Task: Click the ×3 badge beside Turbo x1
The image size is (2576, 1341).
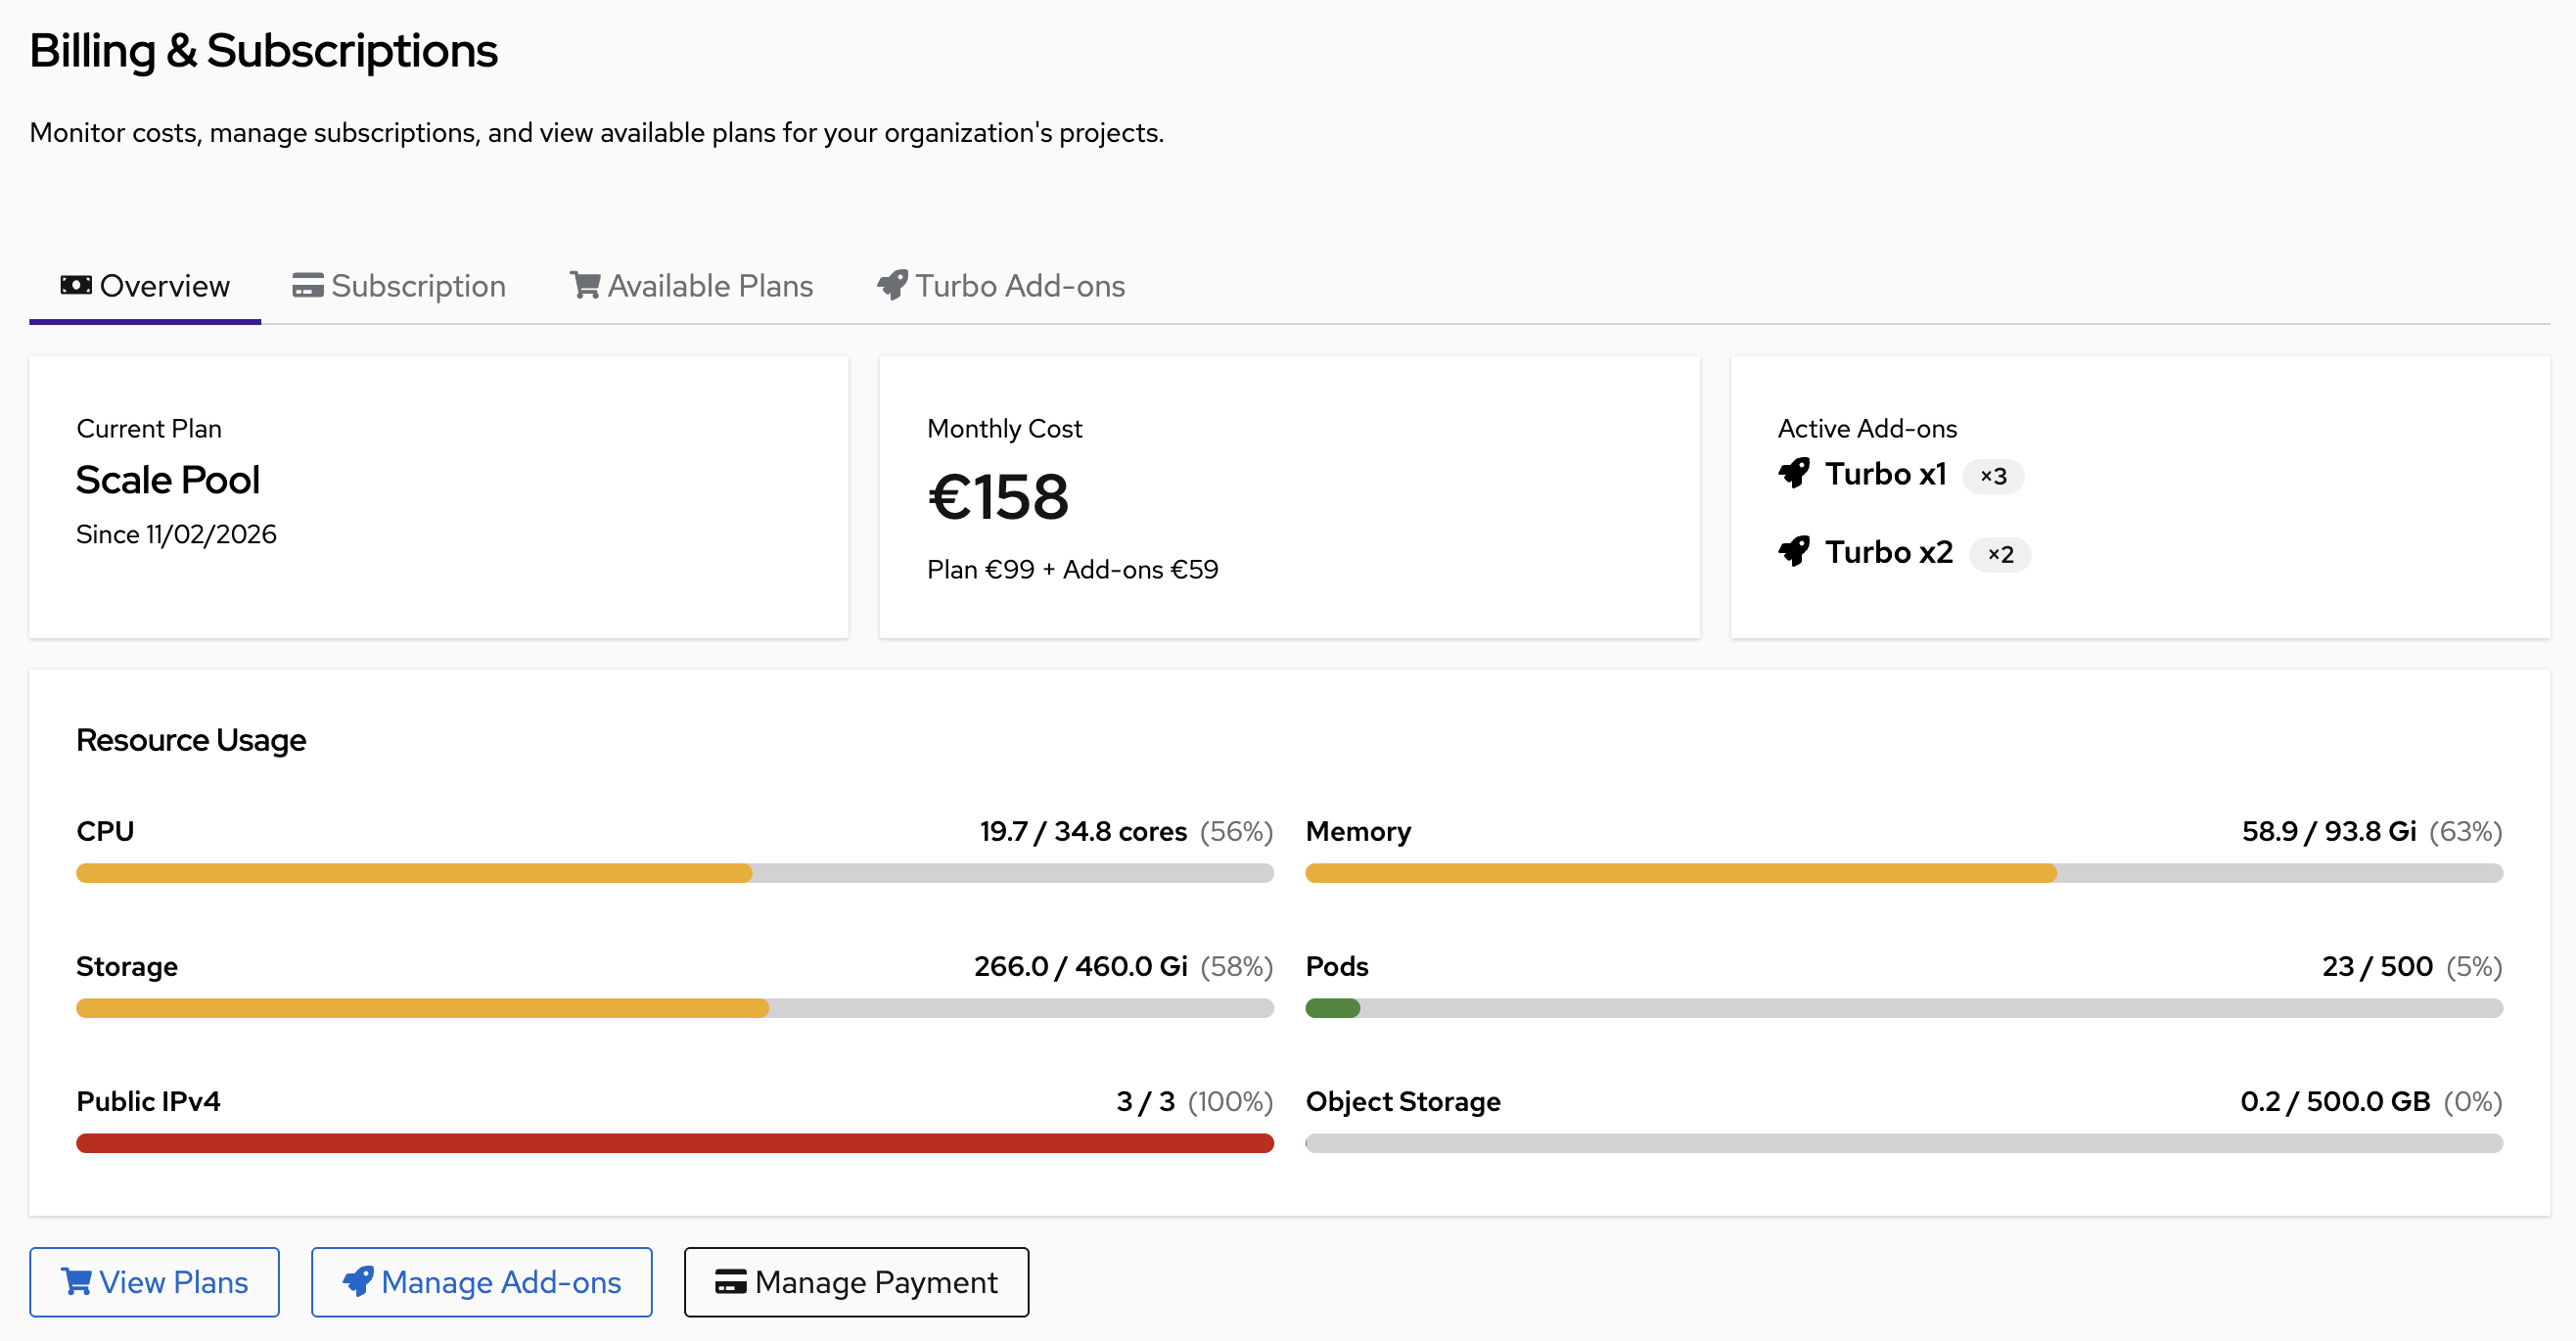Action: tap(1993, 476)
